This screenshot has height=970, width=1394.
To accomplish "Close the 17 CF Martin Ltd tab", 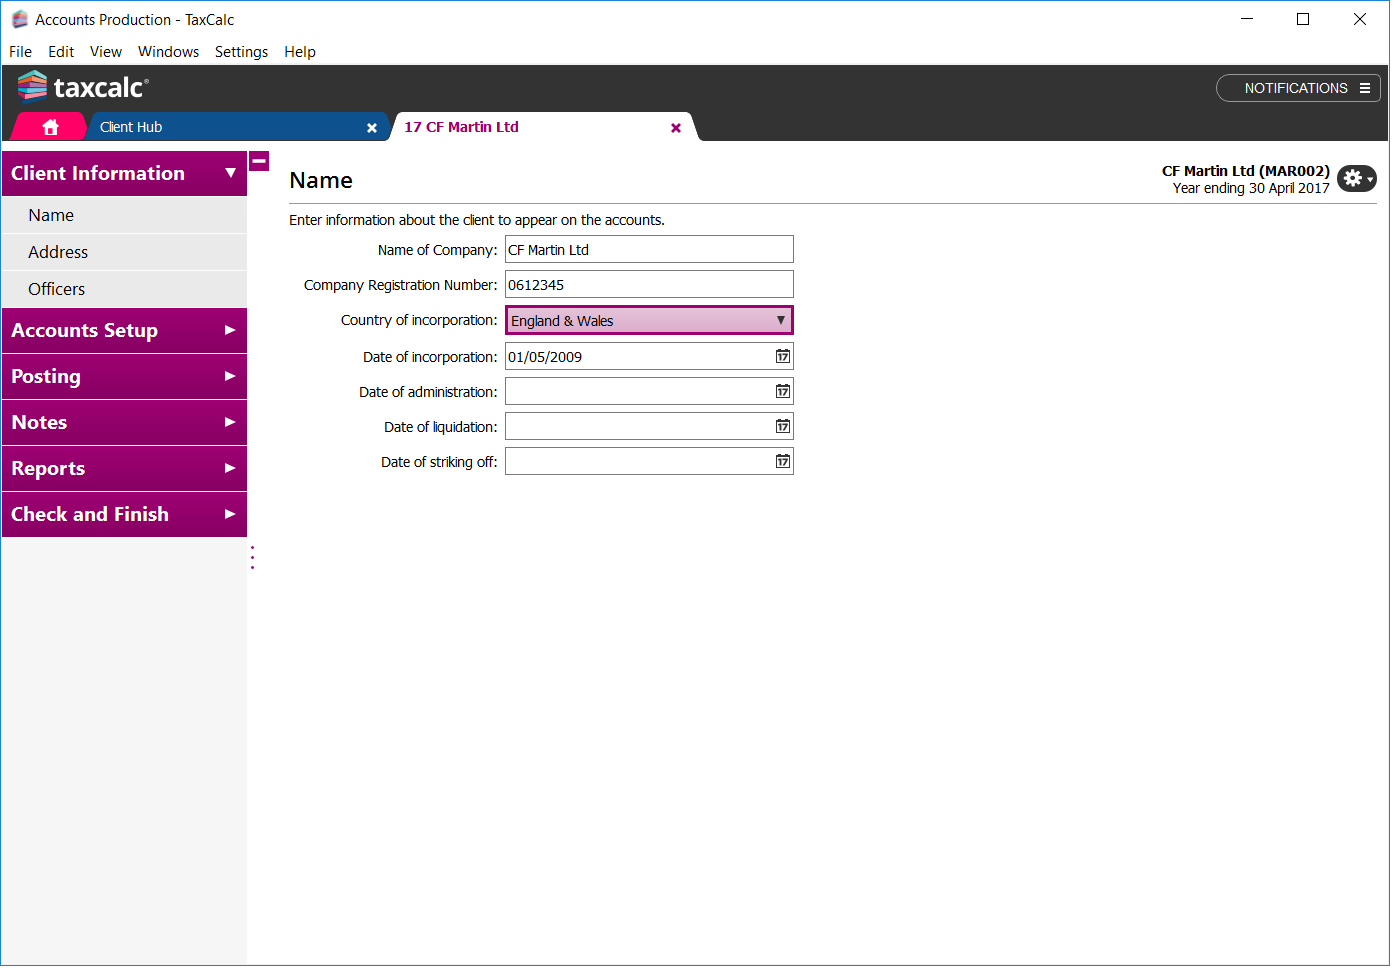I will 676,128.
